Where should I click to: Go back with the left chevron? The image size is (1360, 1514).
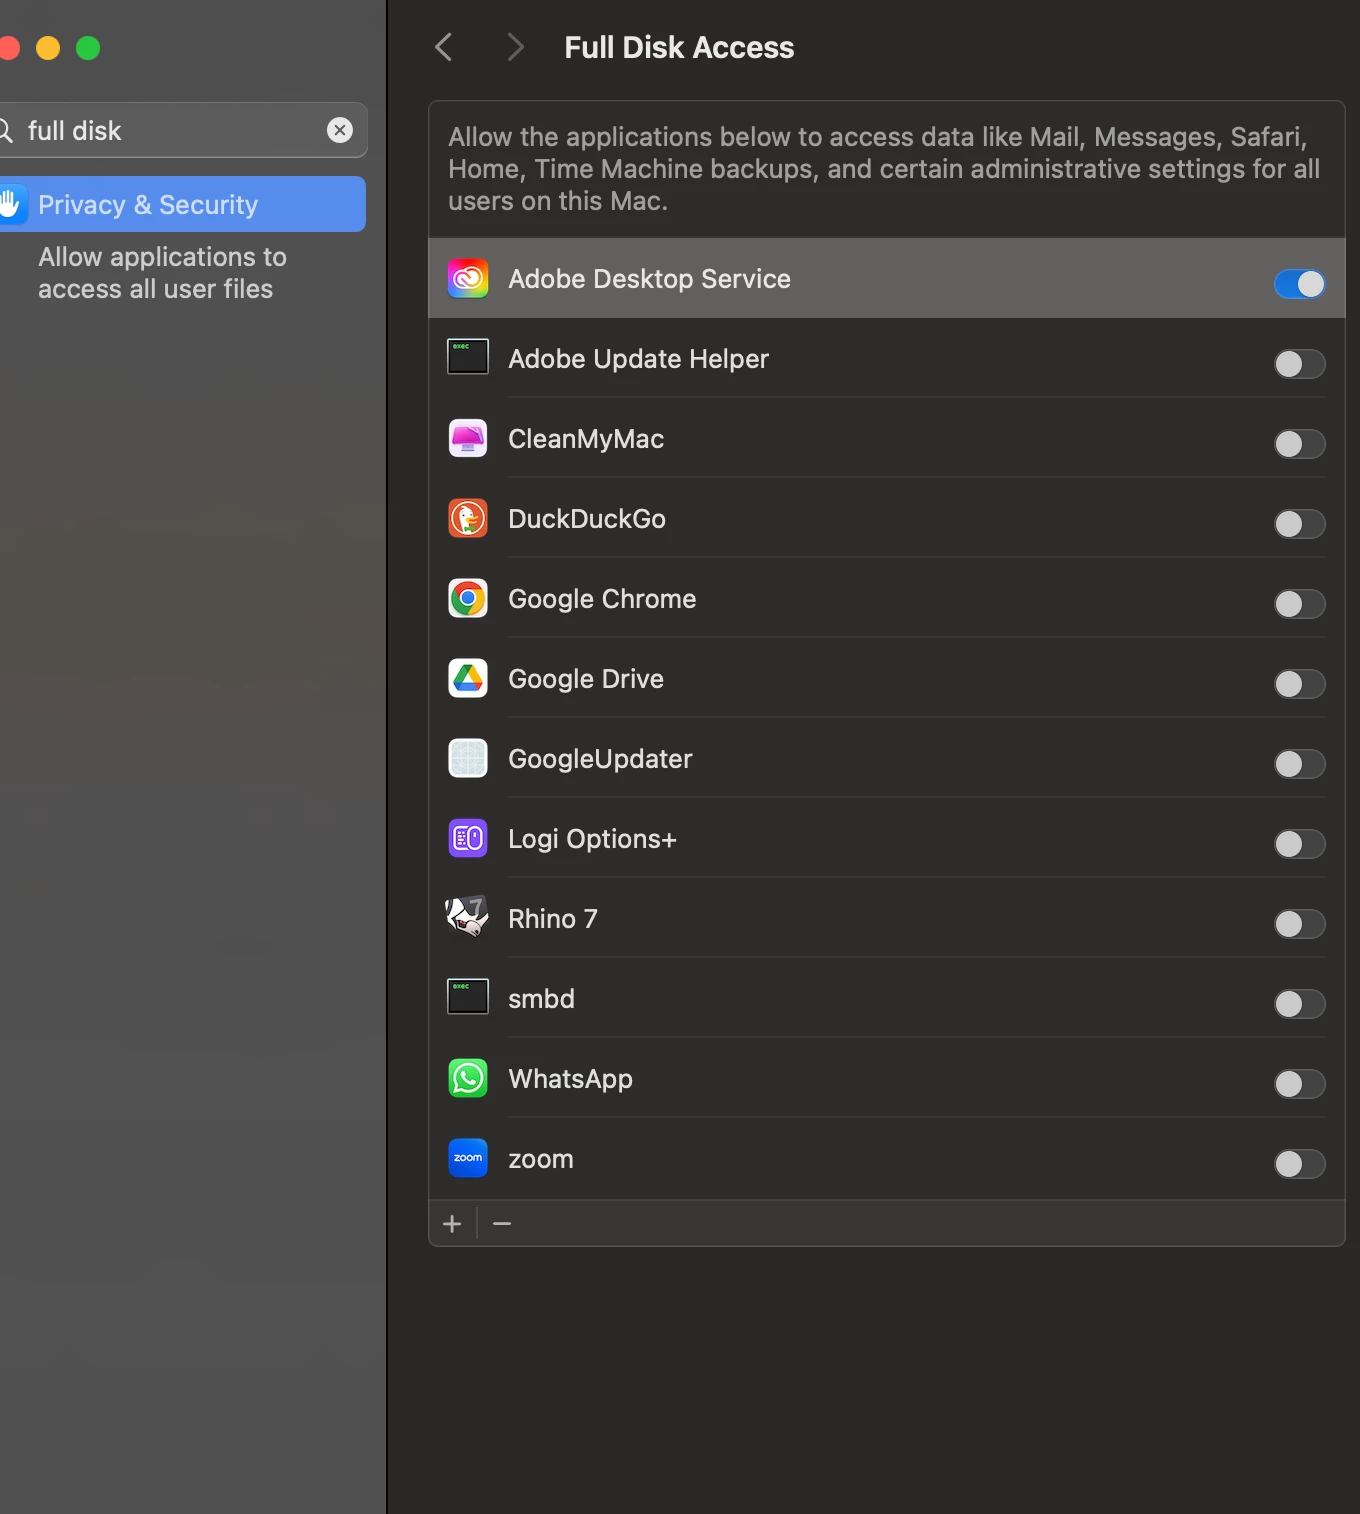coord(444,47)
